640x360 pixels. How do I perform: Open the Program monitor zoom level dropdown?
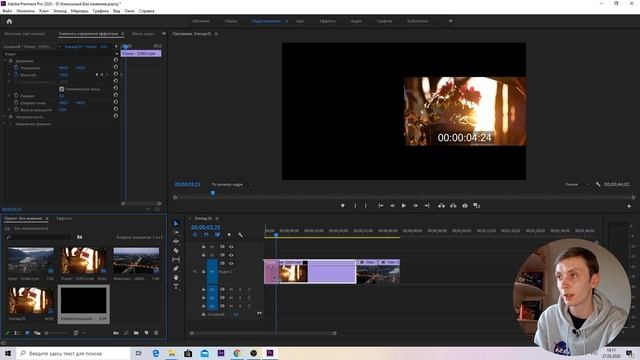231,184
